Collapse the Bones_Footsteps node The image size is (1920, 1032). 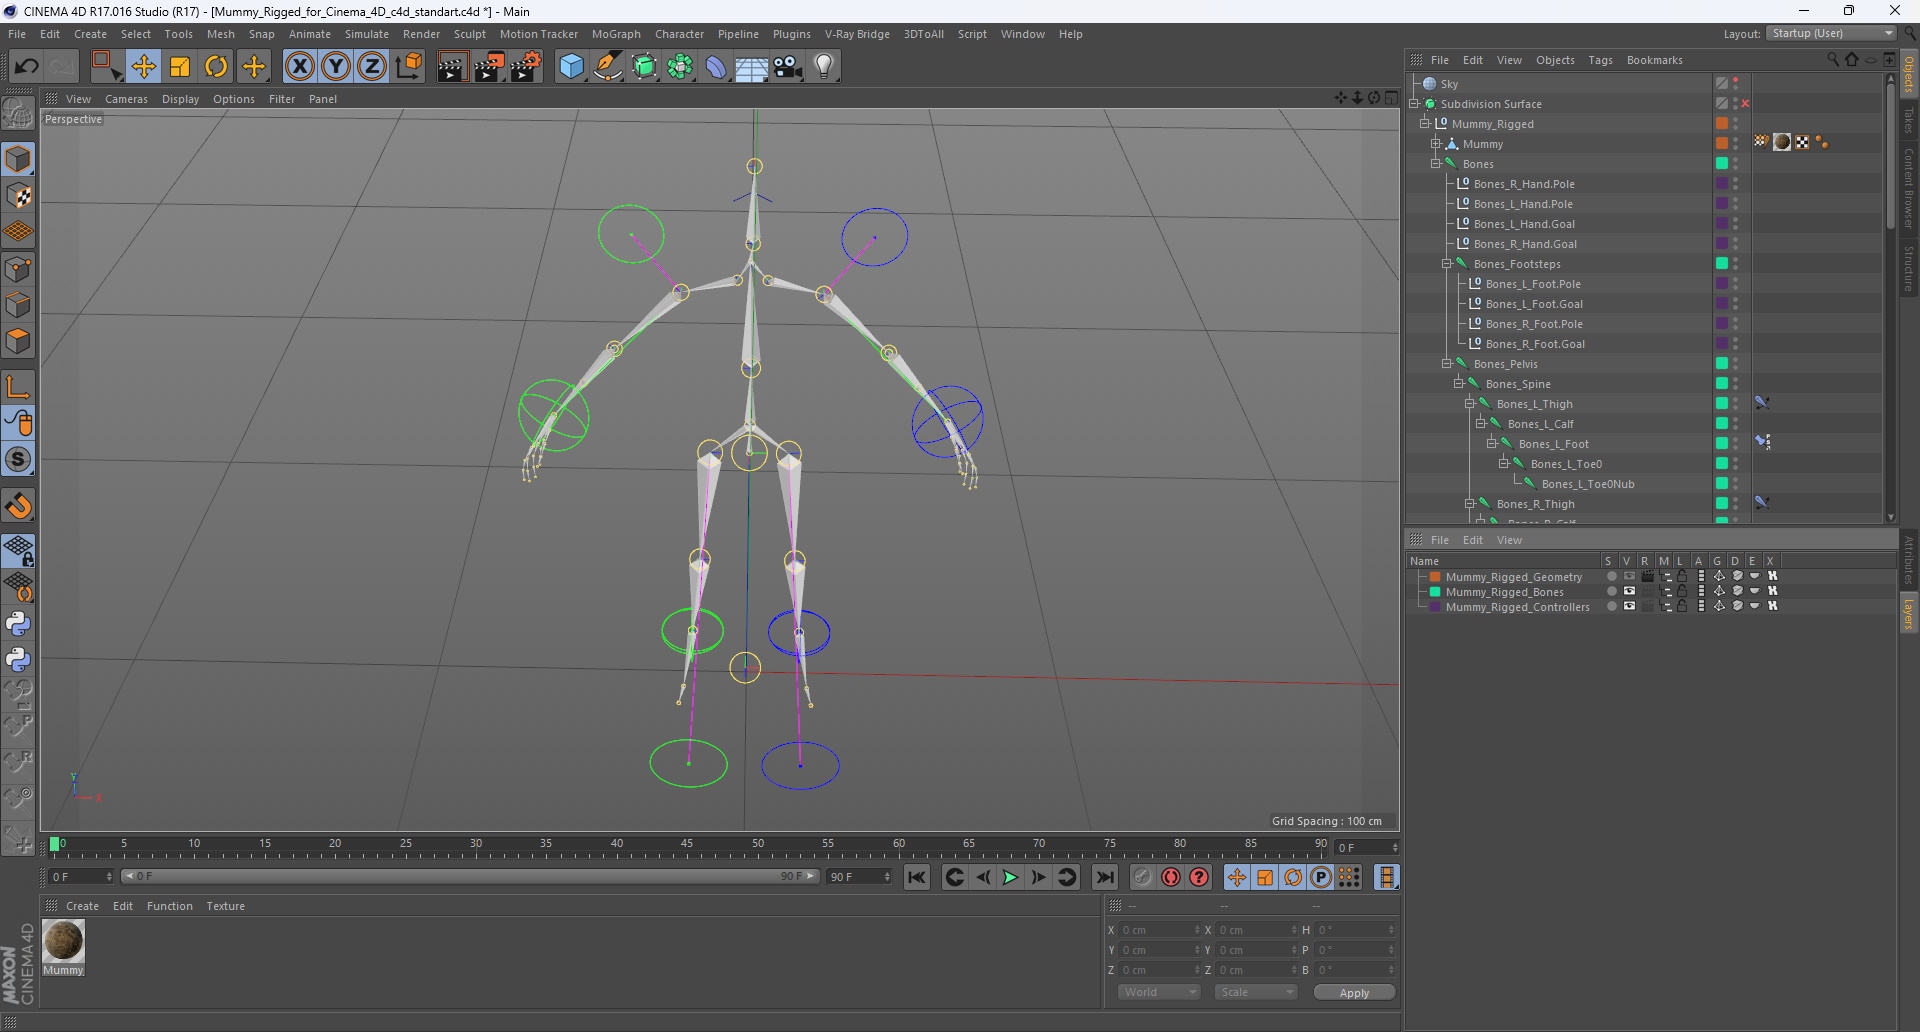point(1447,264)
